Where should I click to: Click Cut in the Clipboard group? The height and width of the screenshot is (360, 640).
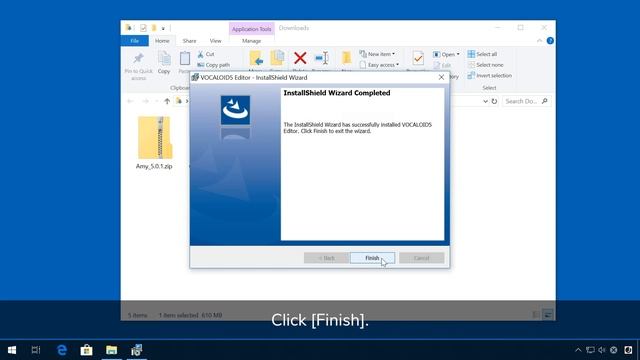coord(206,54)
